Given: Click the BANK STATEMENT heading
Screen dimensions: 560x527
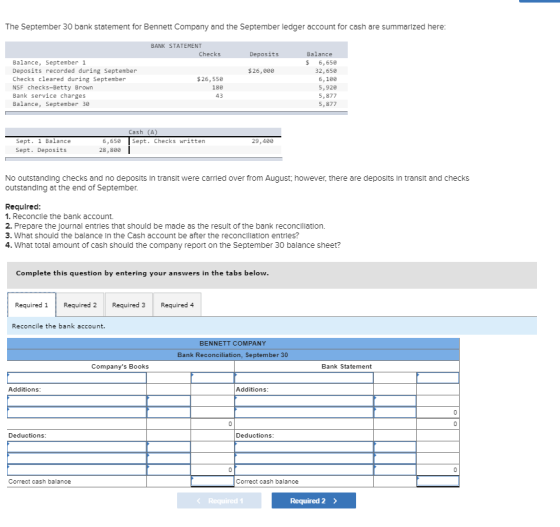Looking at the screenshot, I should point(176,46).
